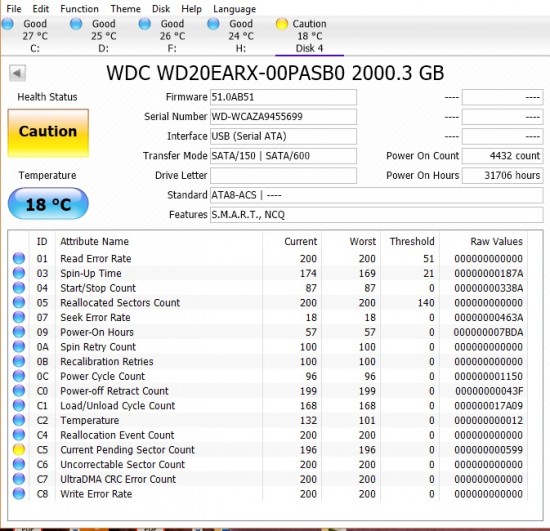Select the H: drive status icon
The height and width of the screenshot is (531, 550).
tap(213, 24)
